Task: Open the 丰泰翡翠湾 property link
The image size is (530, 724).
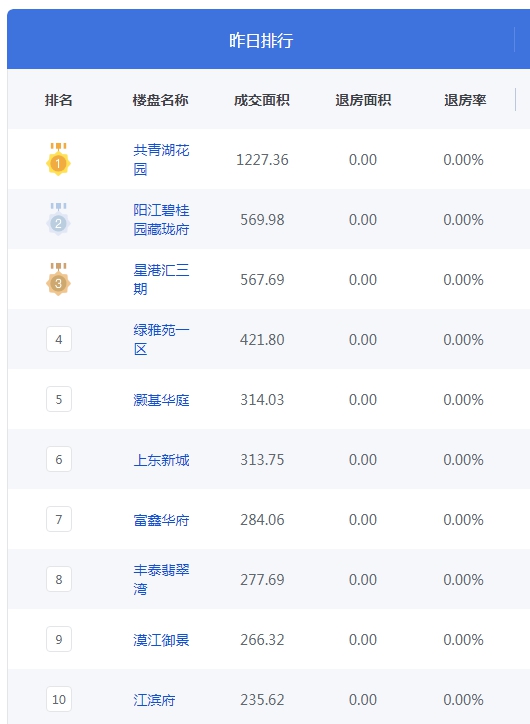Action: tap(161, 579)
